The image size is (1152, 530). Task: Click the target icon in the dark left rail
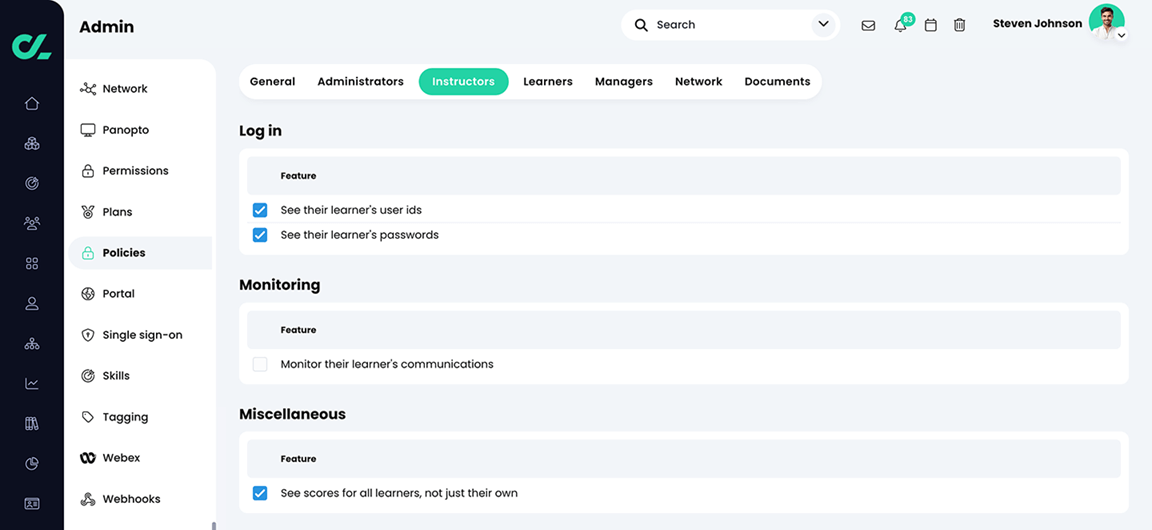[32, 184]
